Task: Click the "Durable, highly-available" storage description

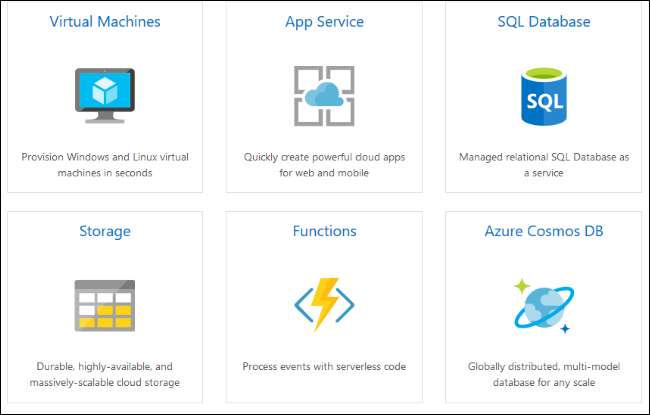Action: point(105,375)
